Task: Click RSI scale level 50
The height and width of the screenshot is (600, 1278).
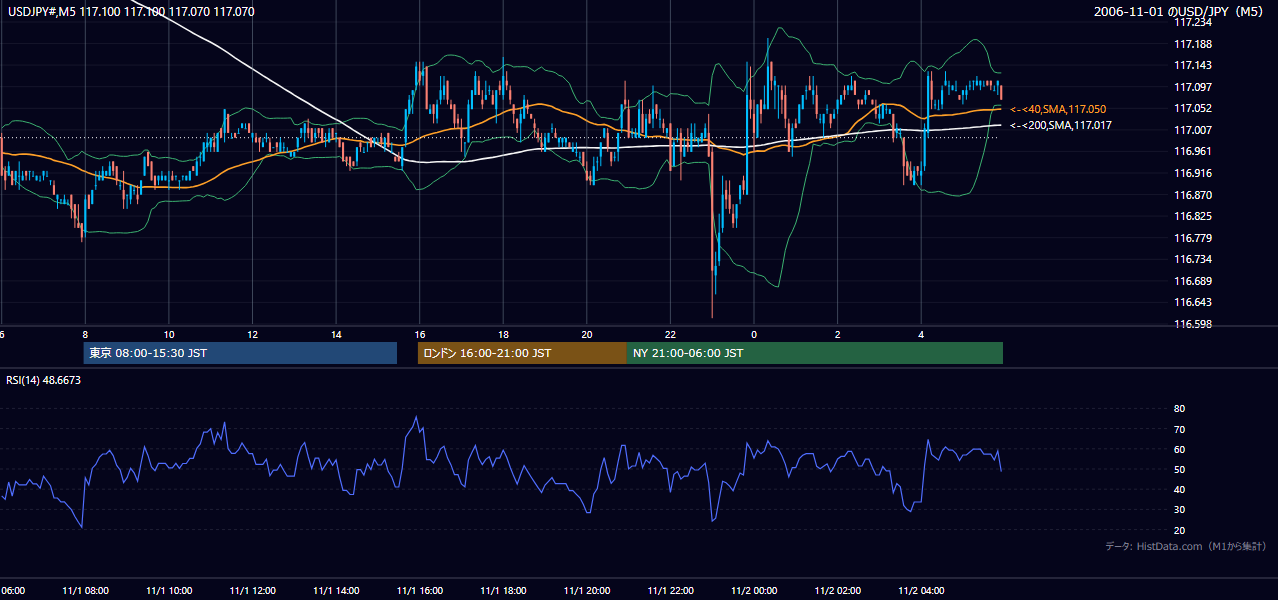Action: coord(1179,469)
